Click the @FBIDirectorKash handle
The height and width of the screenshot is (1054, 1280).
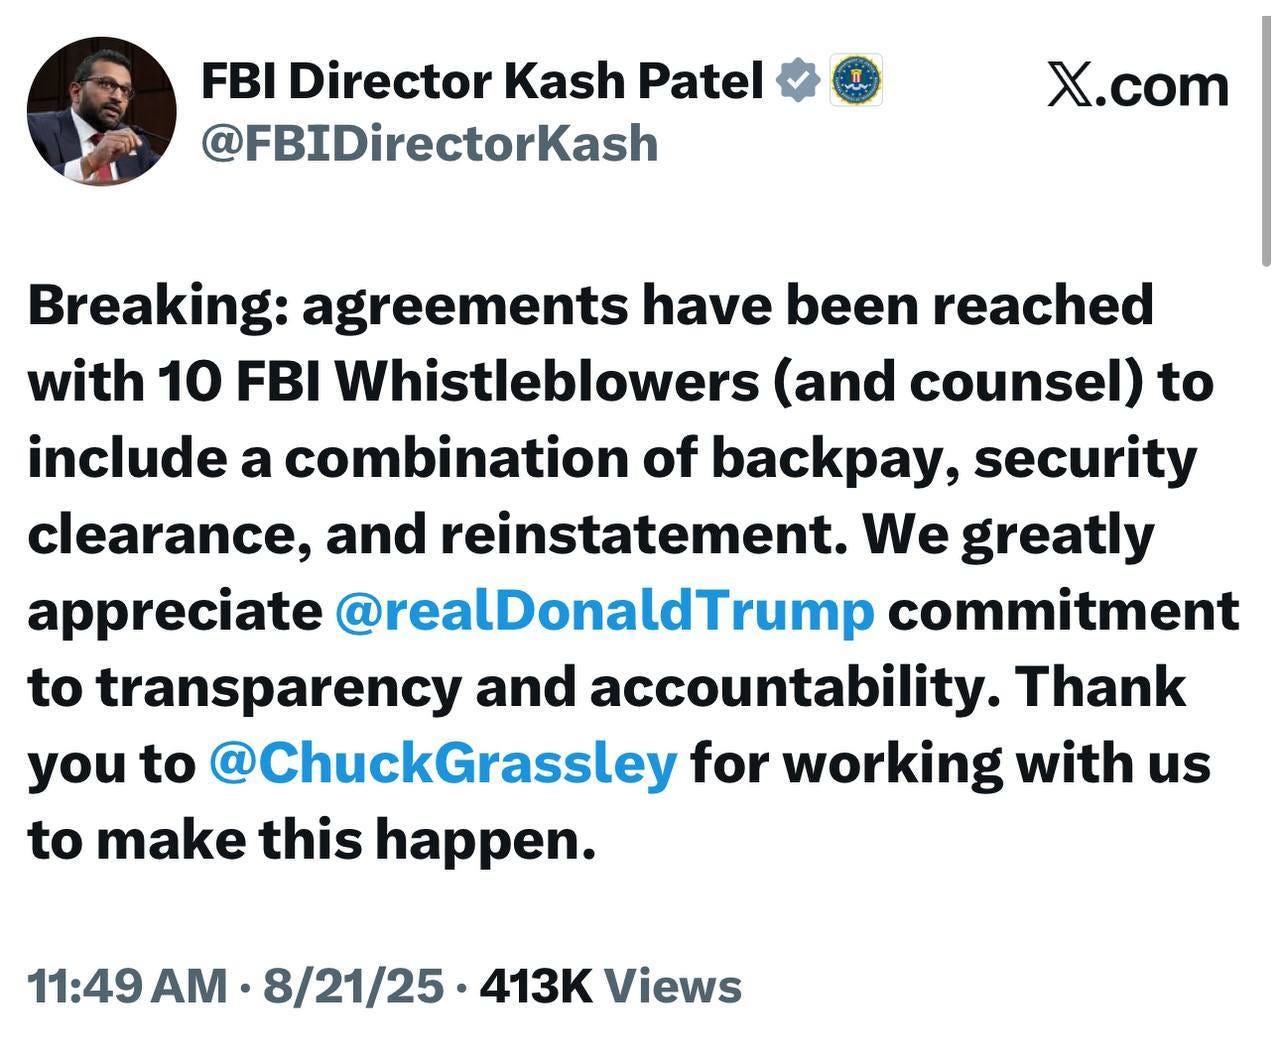coord(430,143)
